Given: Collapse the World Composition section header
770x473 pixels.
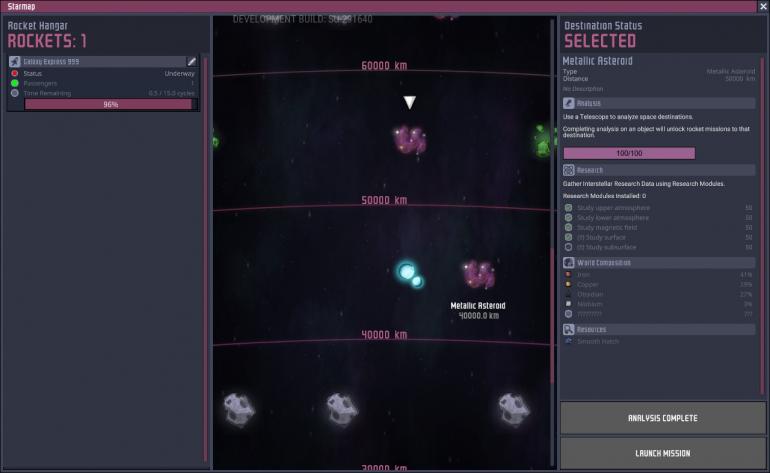Looking at the screenshot, I should 659,262.
